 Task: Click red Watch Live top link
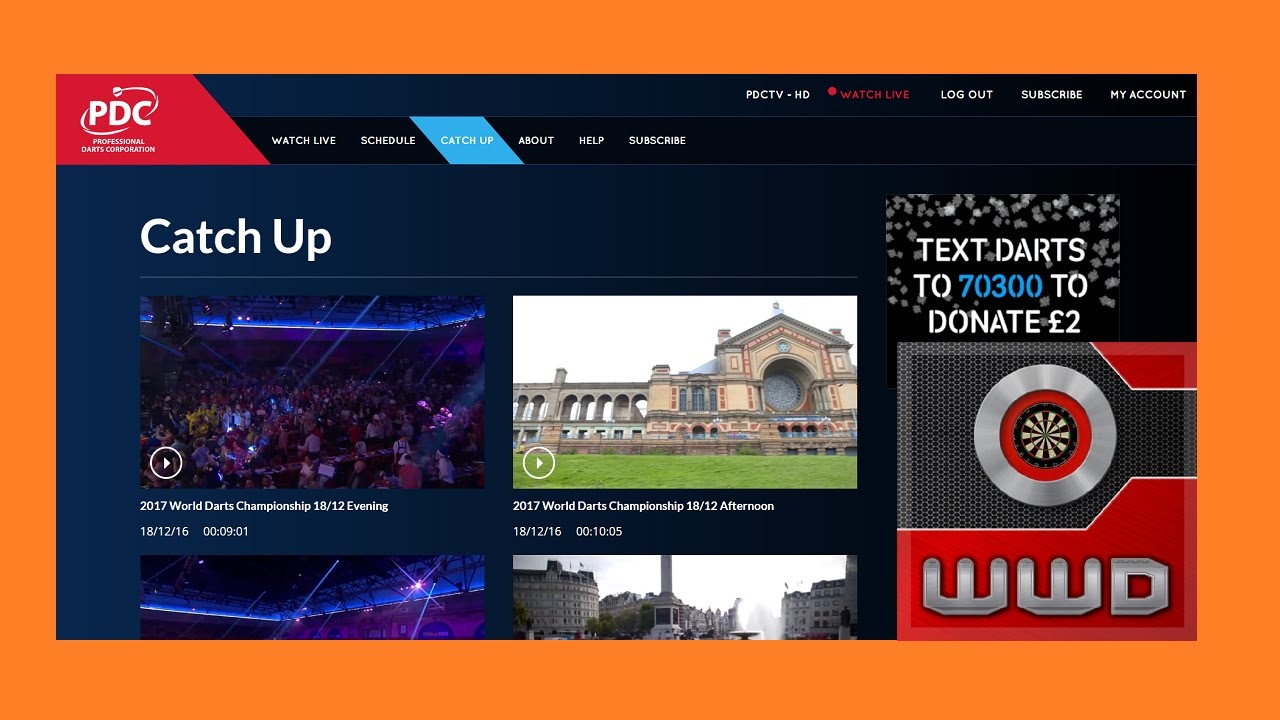pyautogui.click(x=875, y=95)
